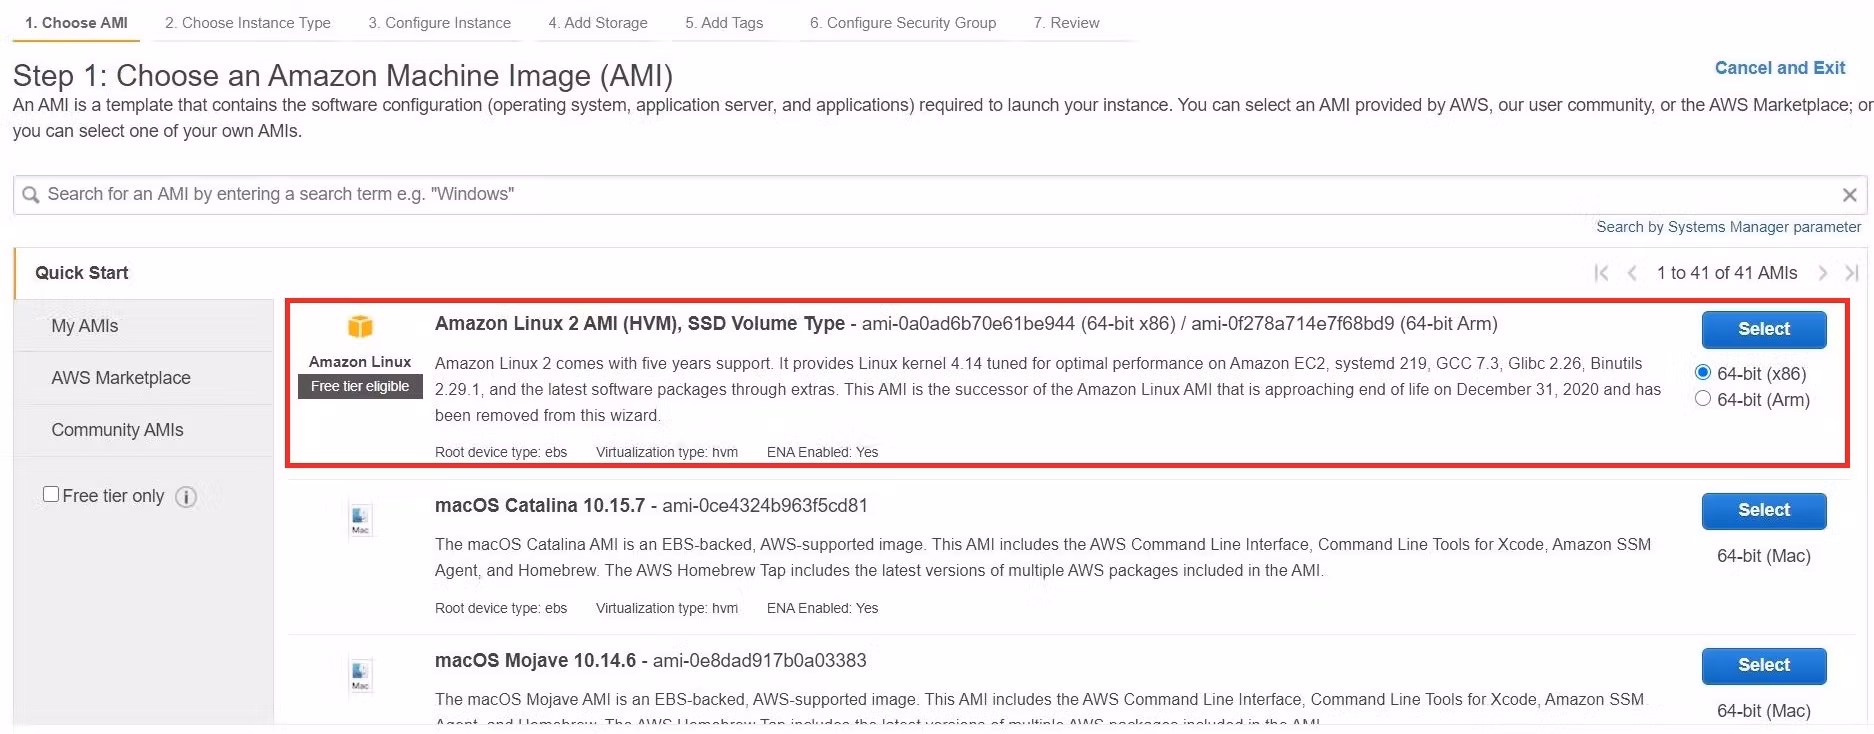Open the 3. Configure Instance tab

coord(439,23)
